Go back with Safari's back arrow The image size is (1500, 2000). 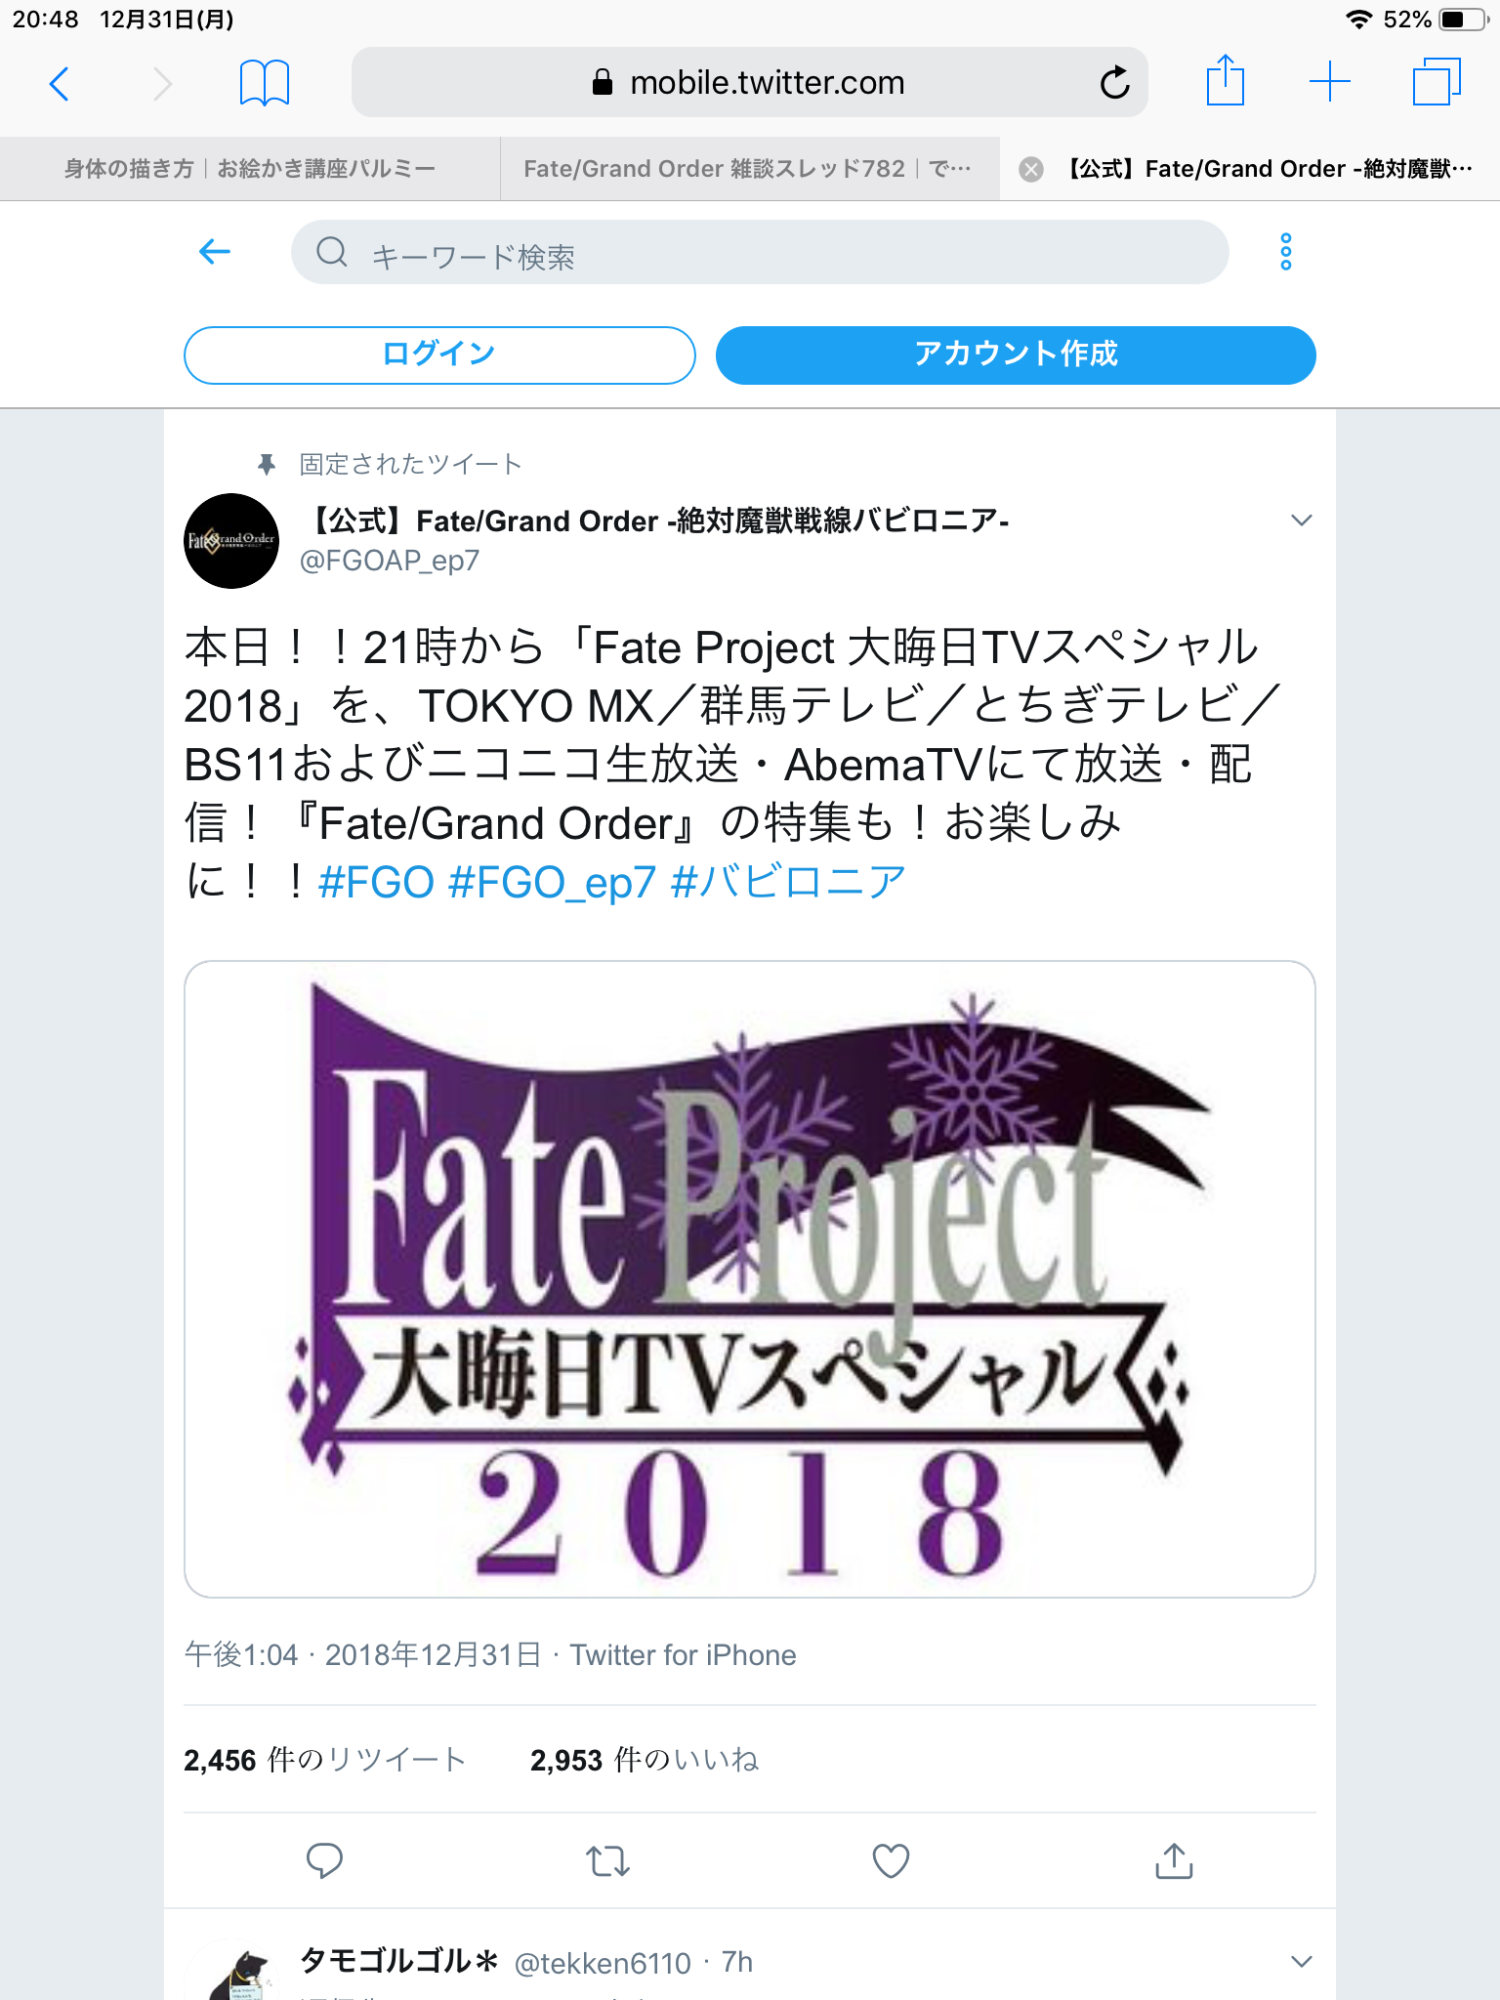[60, 83]
